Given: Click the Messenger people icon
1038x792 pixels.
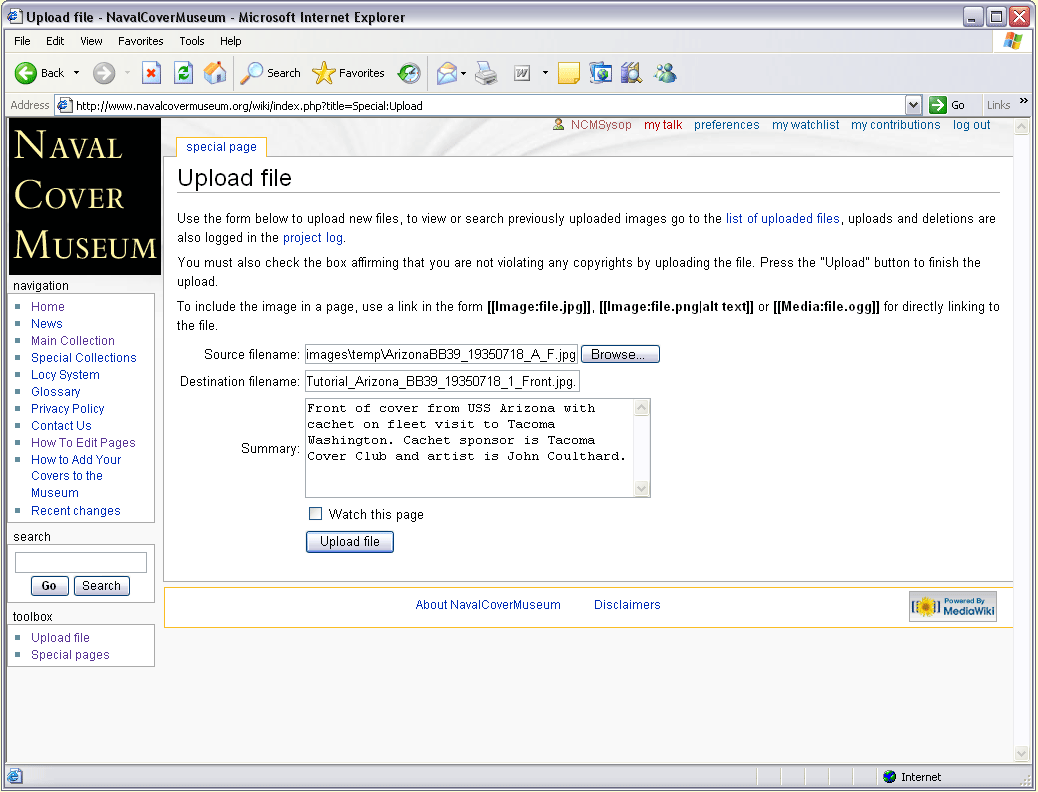Looking at the screenshot, I should click(x=665, y=73).
